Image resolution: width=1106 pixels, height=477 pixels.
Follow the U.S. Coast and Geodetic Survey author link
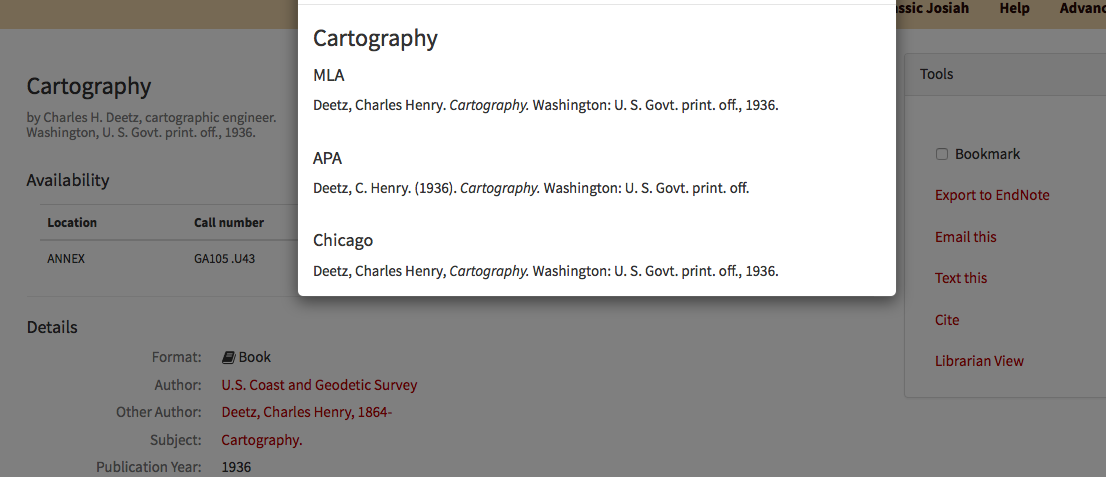[319, 385]
